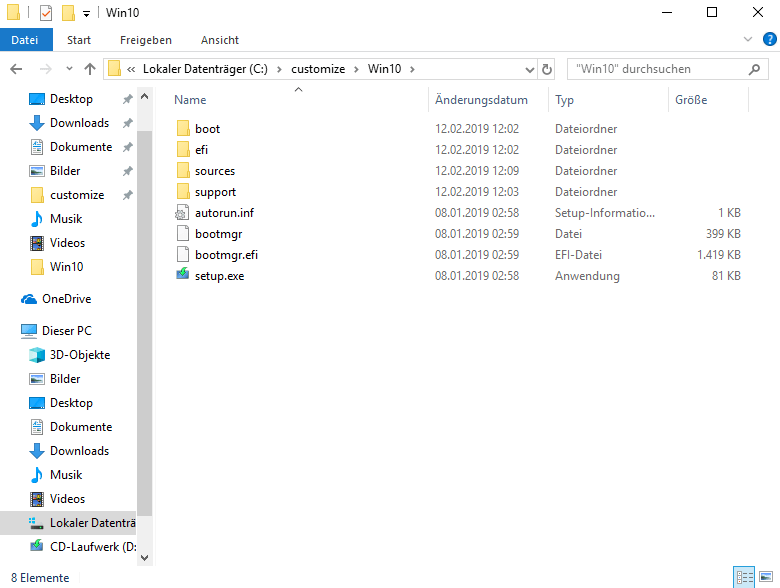Click Lokaler Datenträger (C:) in address bar

[x=205, y=69]
